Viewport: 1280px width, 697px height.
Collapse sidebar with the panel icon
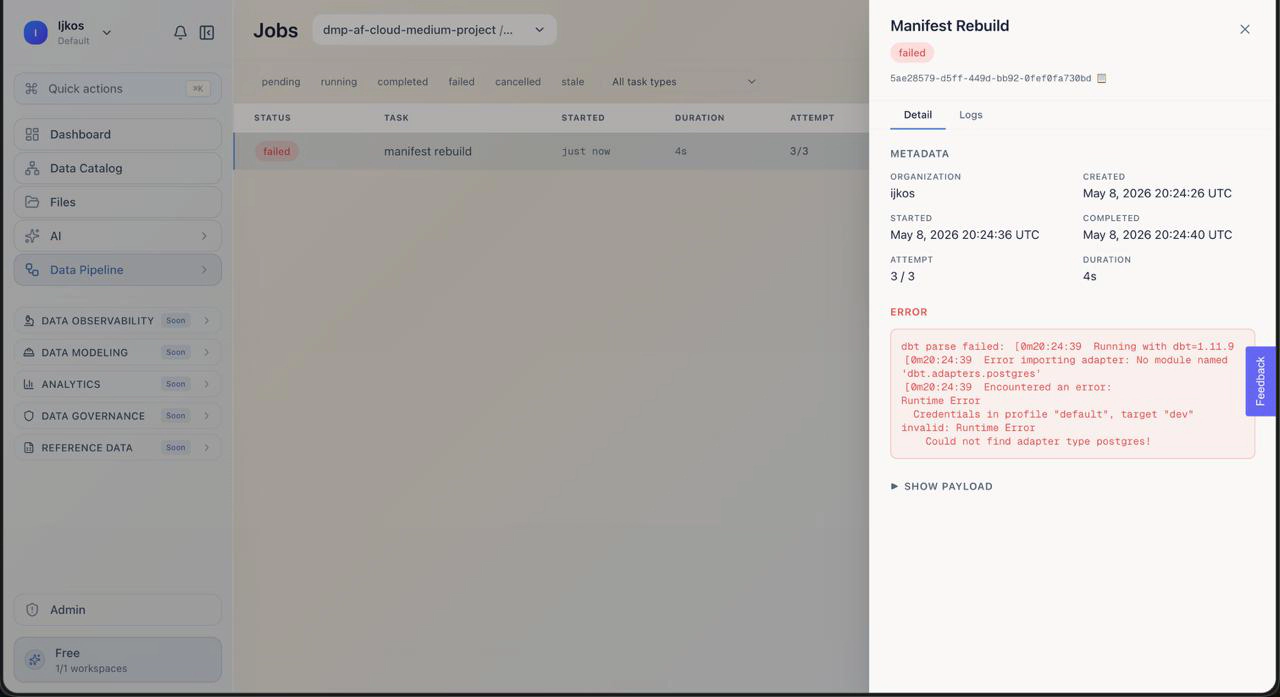207,33
